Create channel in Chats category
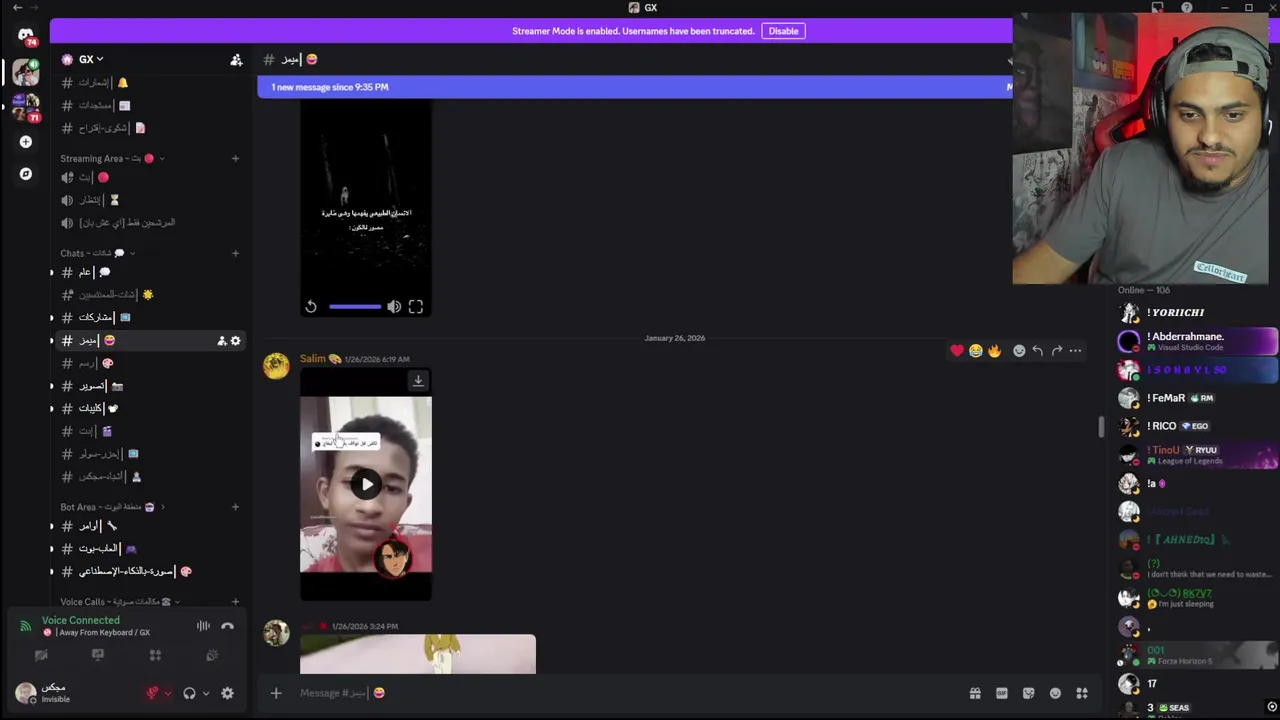This screenshot has width=1280, height=720. (x=235, y=253)
